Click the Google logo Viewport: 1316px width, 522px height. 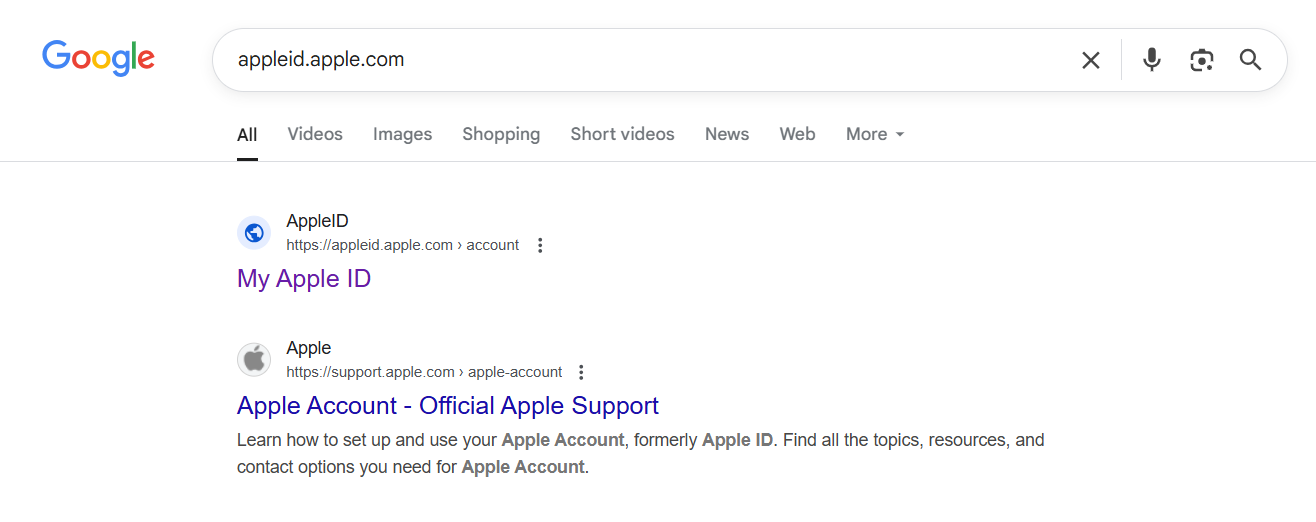(98, 59)
